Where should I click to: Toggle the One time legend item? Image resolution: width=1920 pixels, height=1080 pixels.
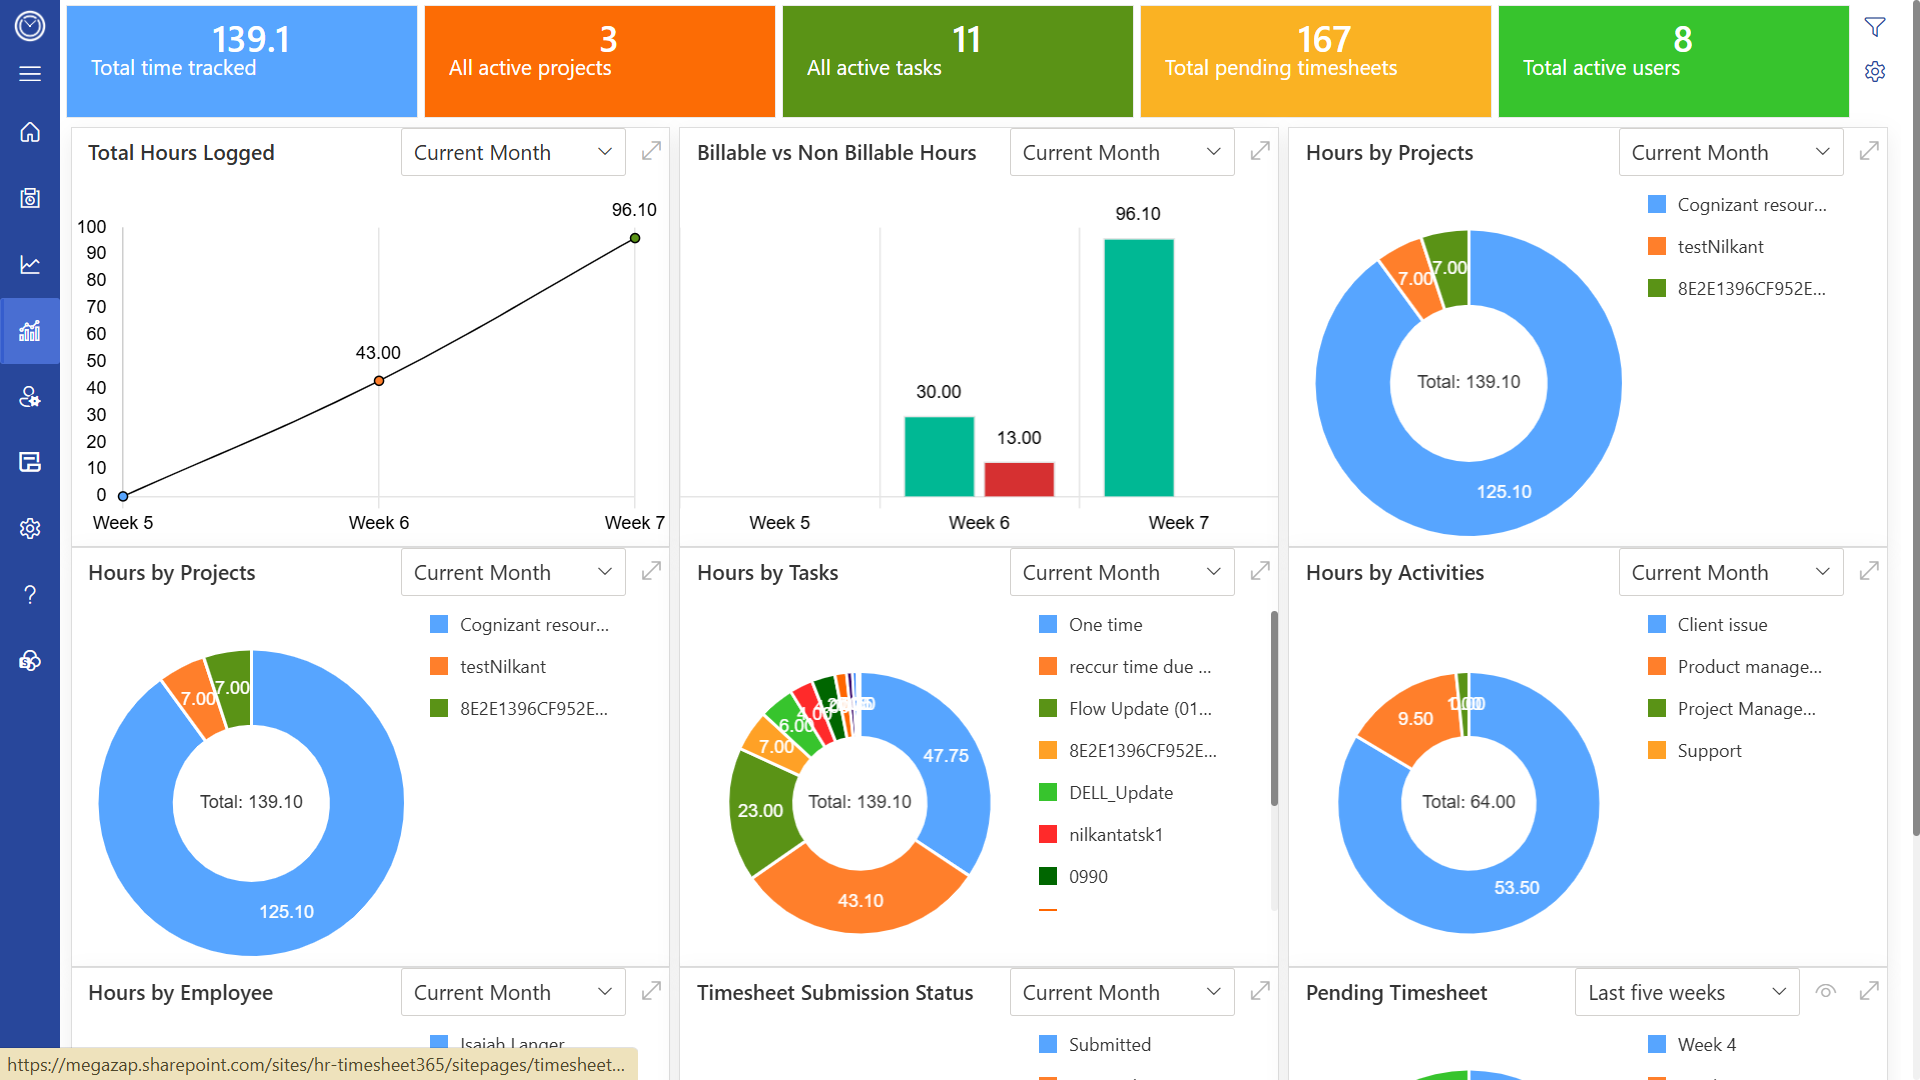click(x=1105, y=625)
